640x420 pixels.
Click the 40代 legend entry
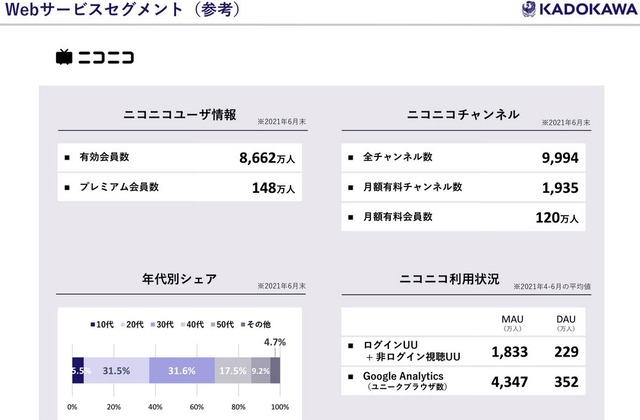192,324
